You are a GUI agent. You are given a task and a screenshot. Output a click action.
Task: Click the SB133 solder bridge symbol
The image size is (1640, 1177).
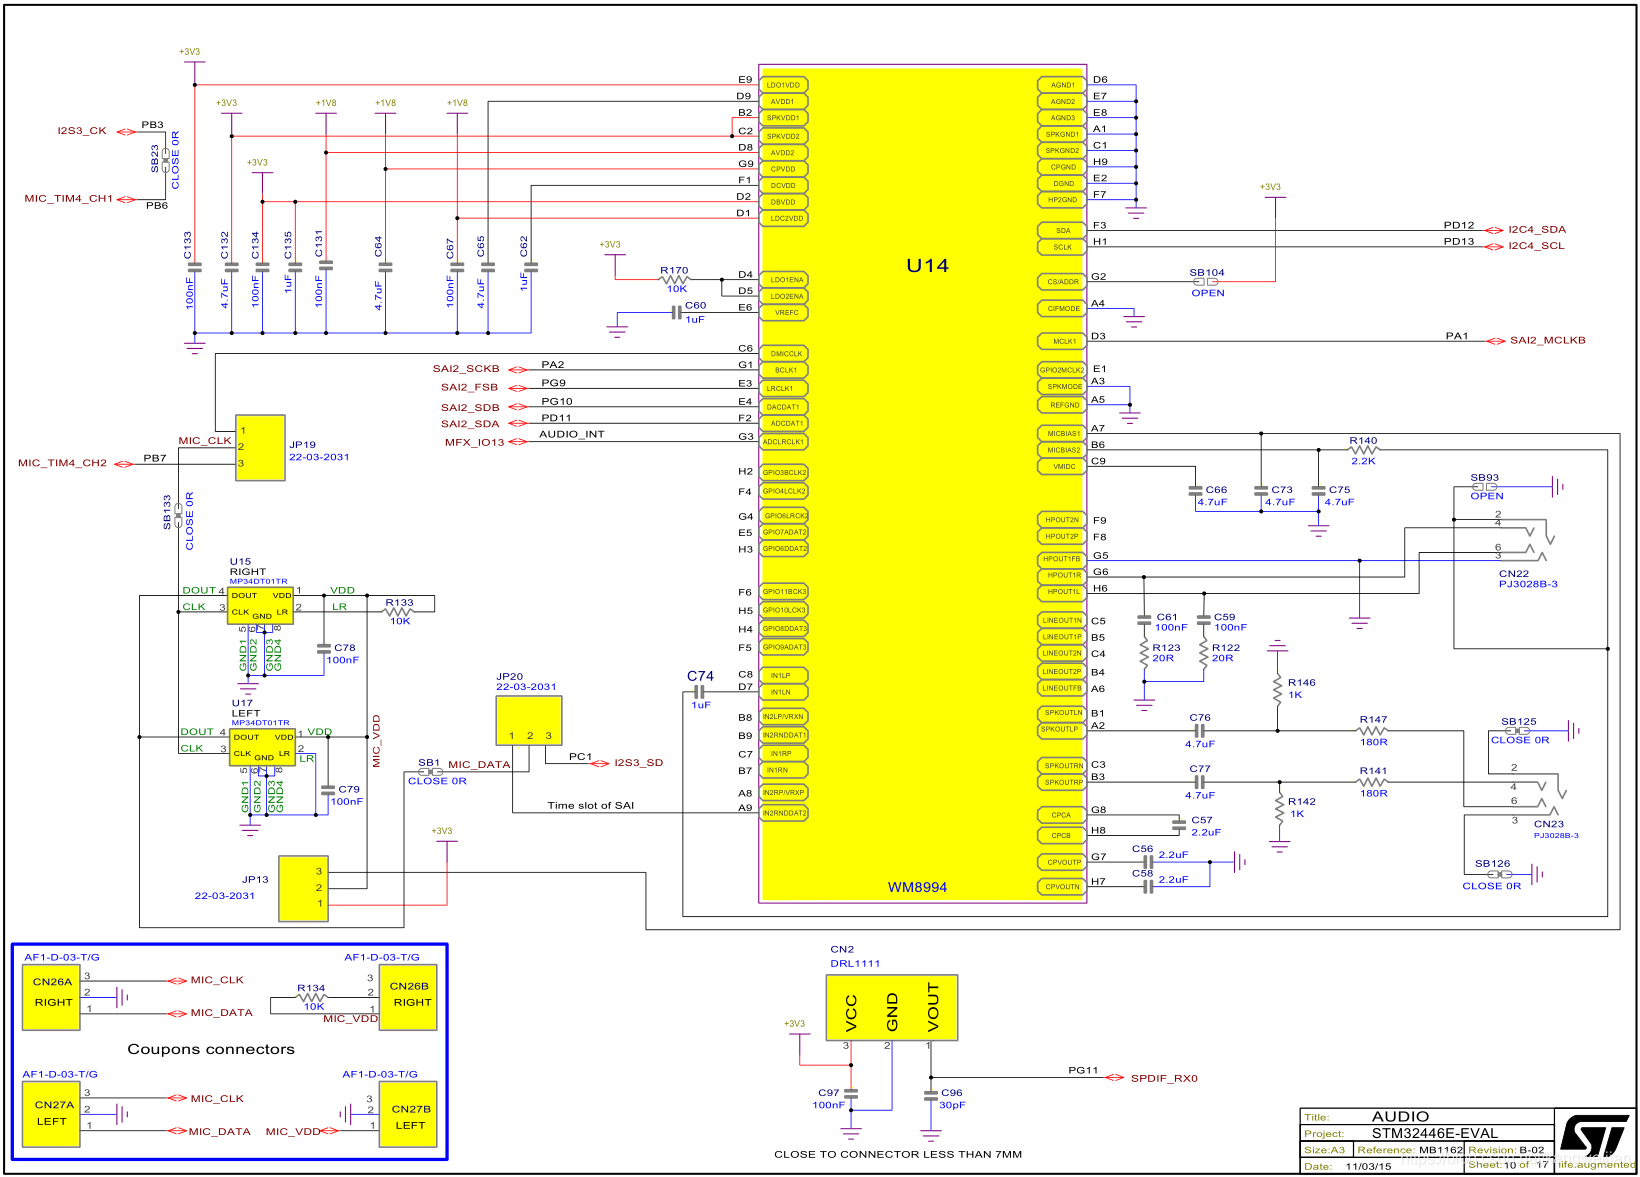pyautogui.click(x=178, y=515)
